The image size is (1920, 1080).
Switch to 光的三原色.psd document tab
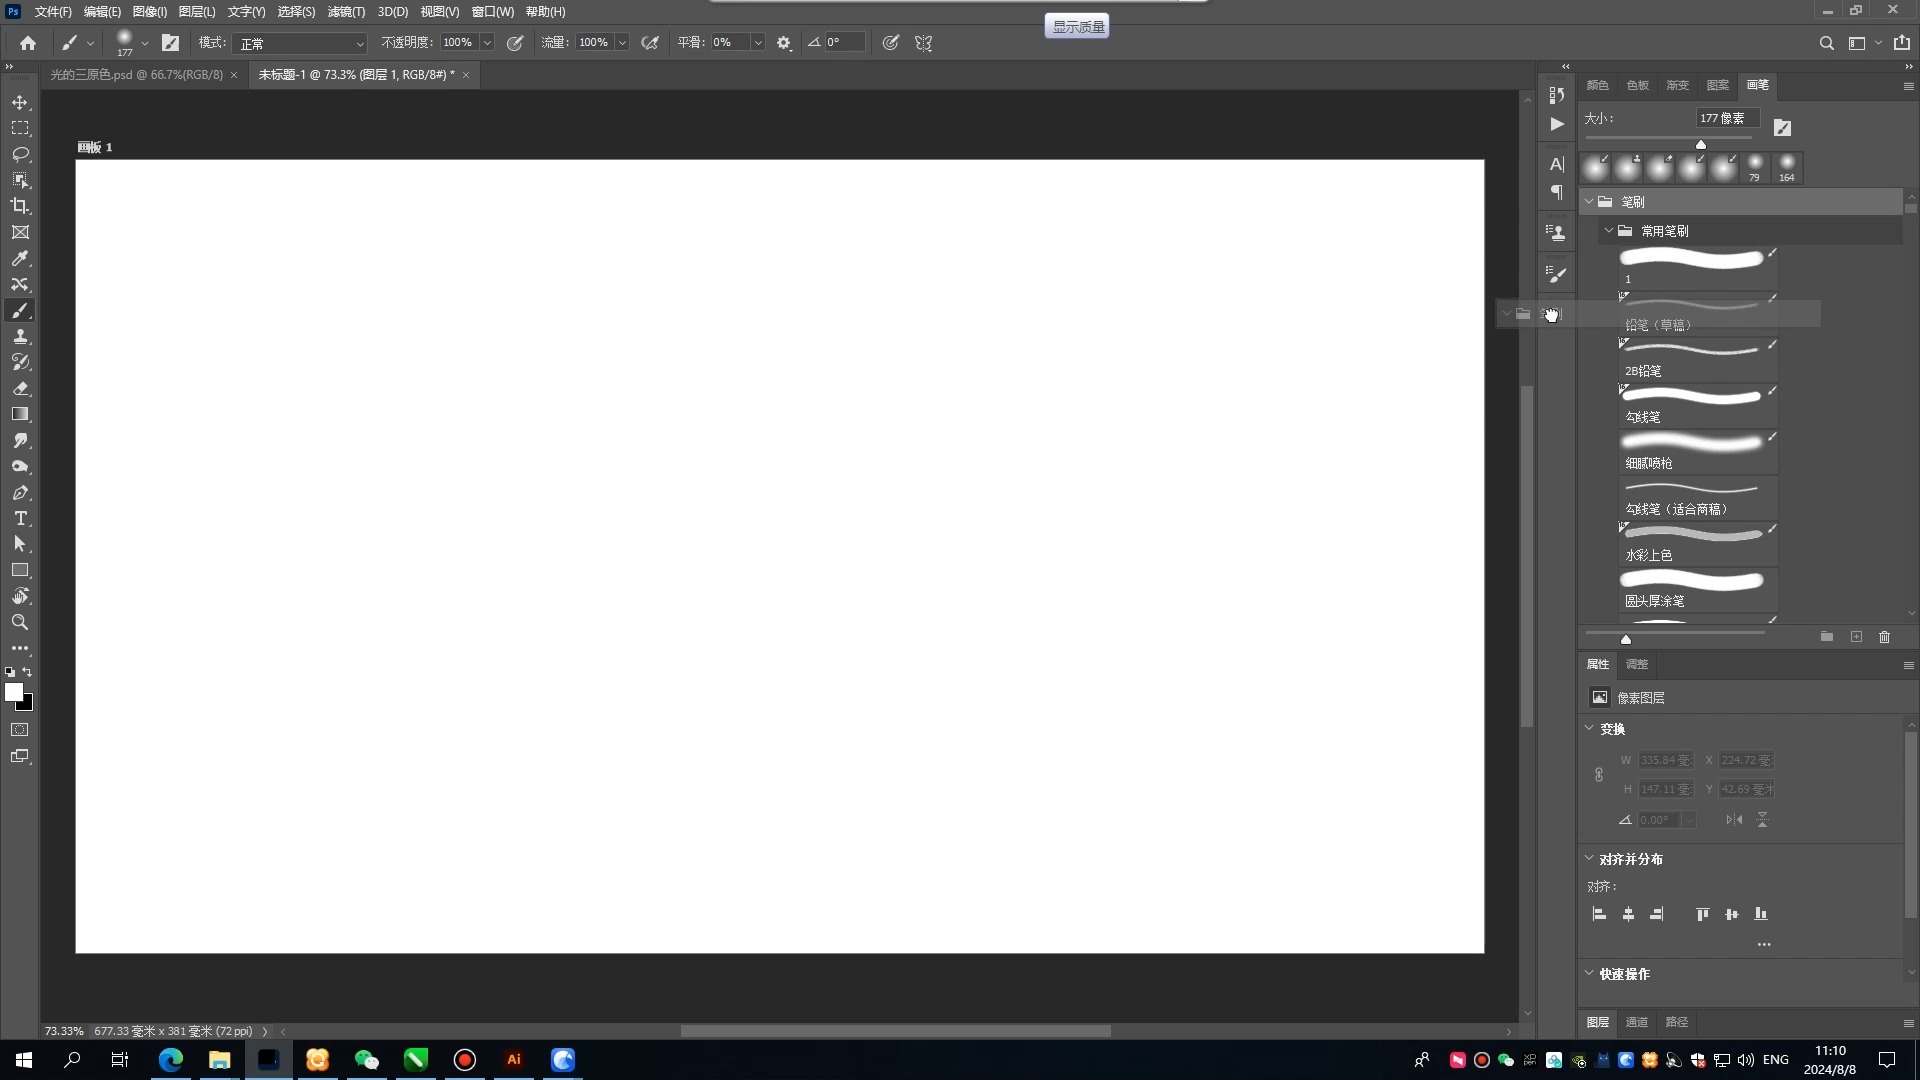point(136,75)
